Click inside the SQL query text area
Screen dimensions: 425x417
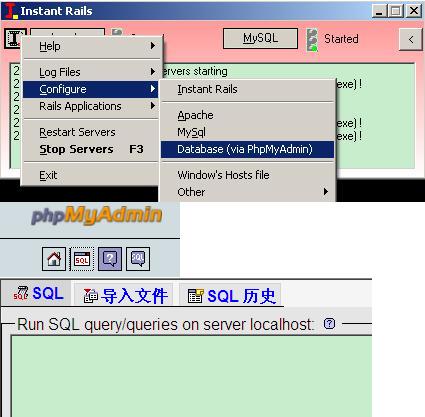[x=192, y=376]
